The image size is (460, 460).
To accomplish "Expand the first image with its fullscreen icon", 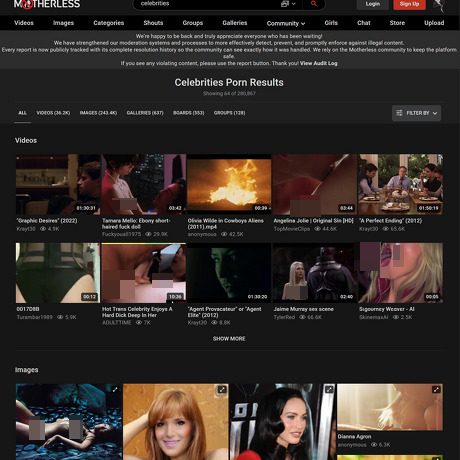I will click(115, 389).
